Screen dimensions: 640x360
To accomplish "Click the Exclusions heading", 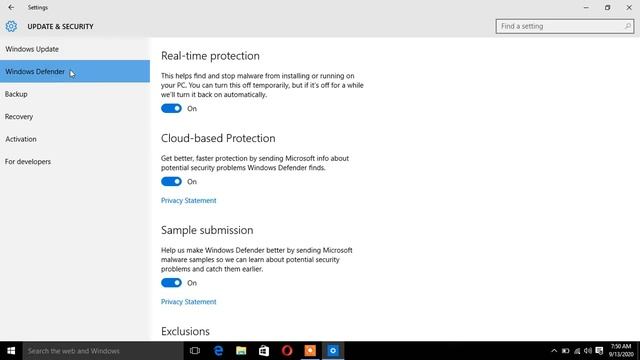I will point(185,331).
